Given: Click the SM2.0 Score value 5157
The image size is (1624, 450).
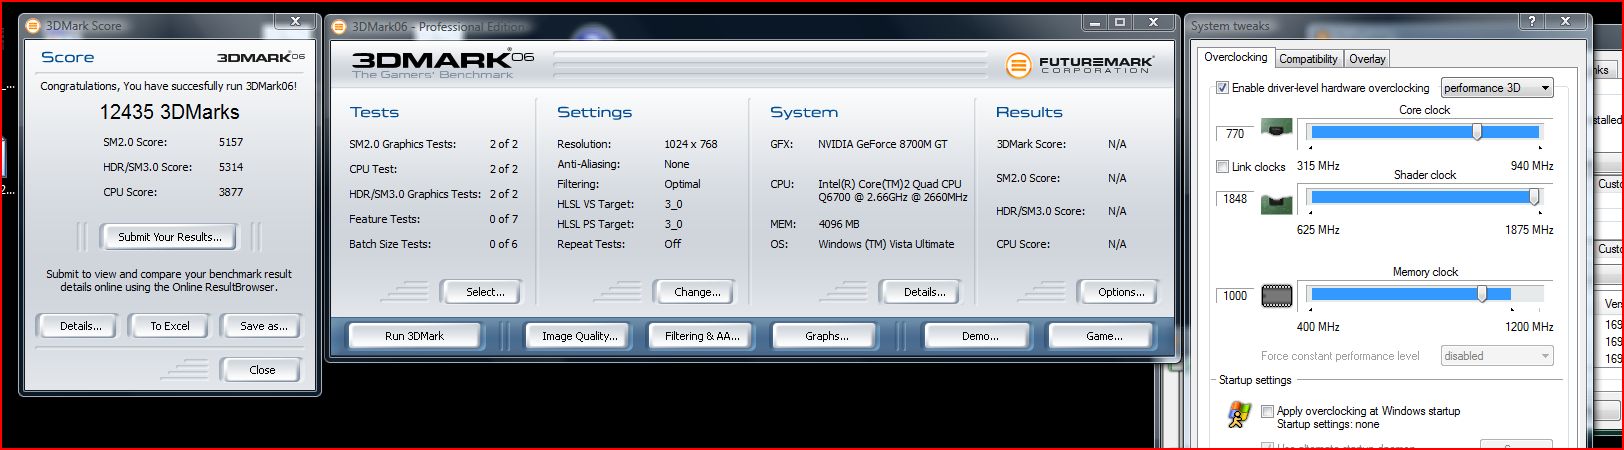Looking at the screenshot, I should click(x=231, y=143).
